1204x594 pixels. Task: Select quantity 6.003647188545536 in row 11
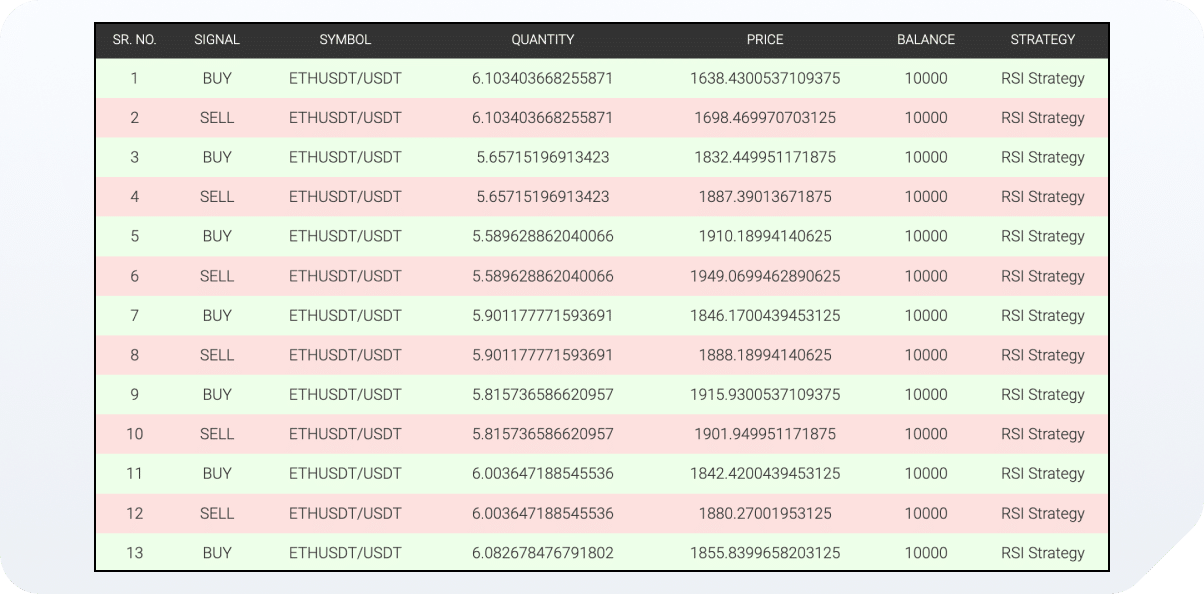543,474
